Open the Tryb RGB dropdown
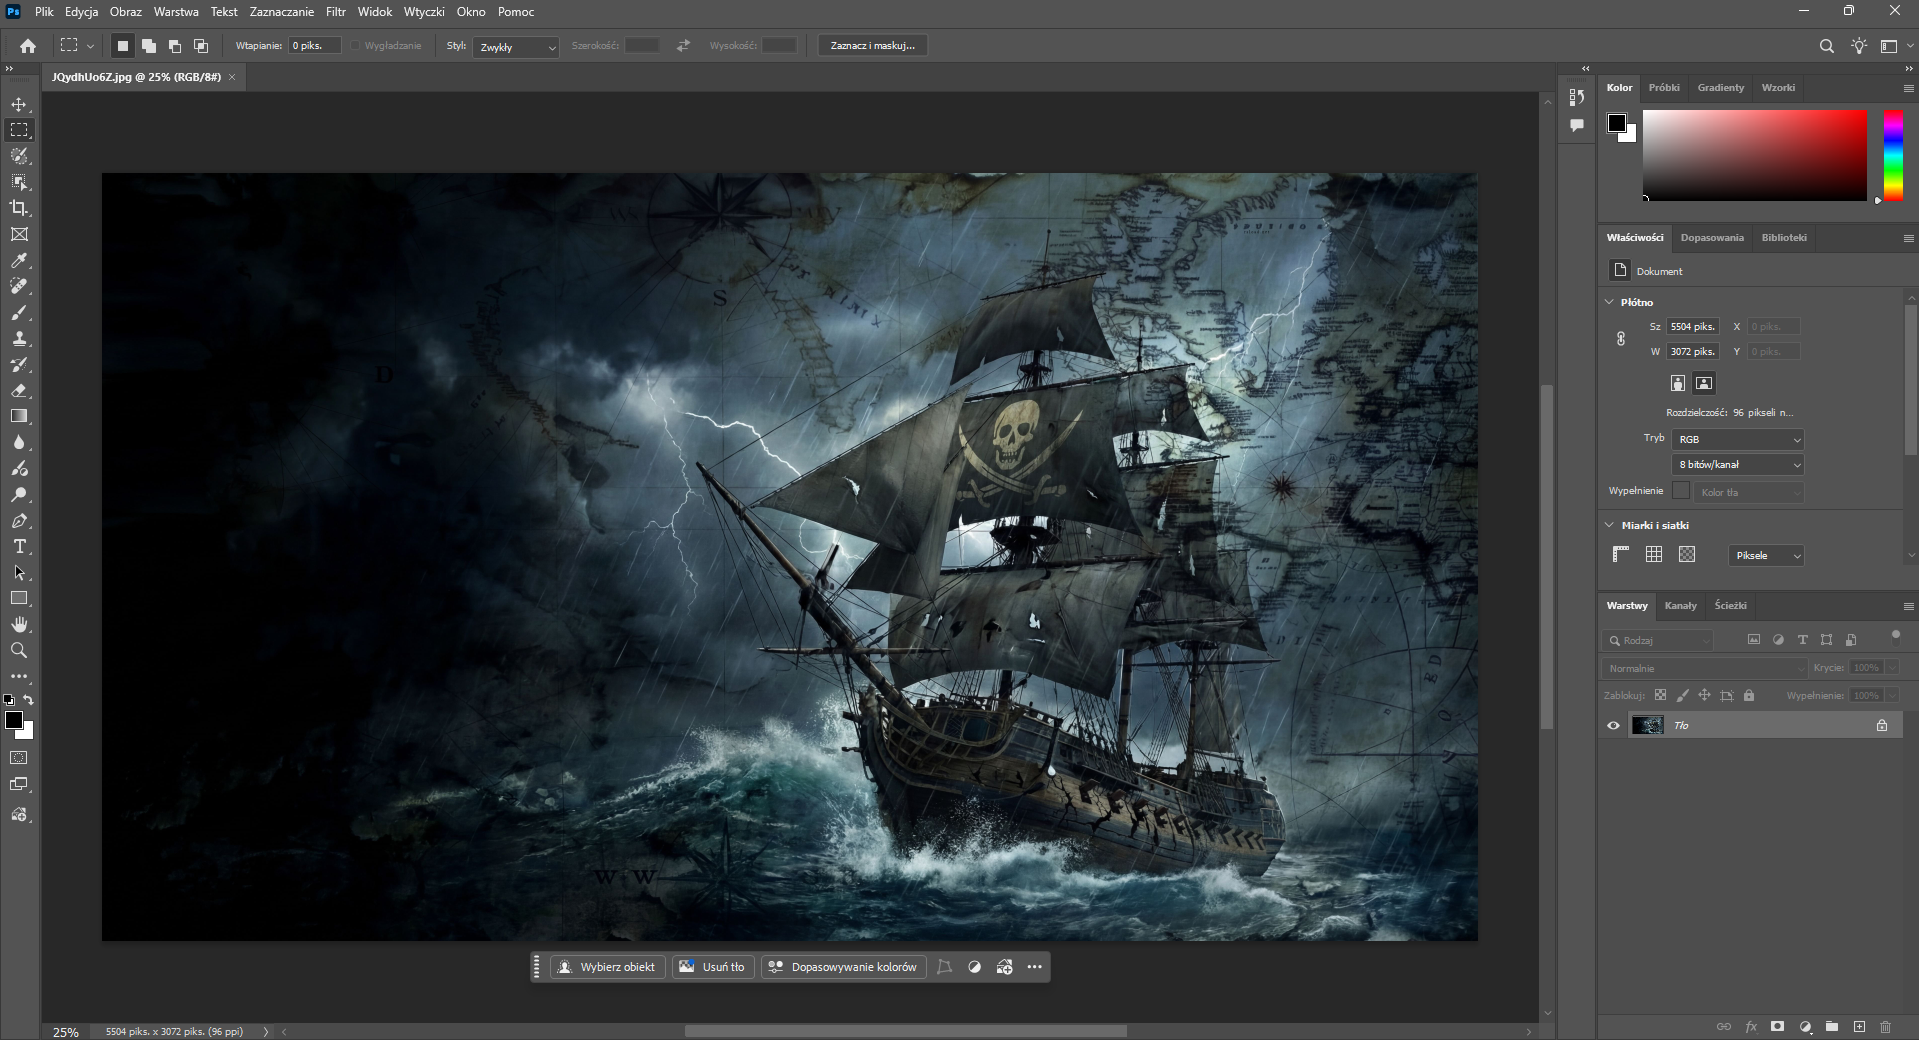Screen dimensions: 1919x1040 point(1738,439)
